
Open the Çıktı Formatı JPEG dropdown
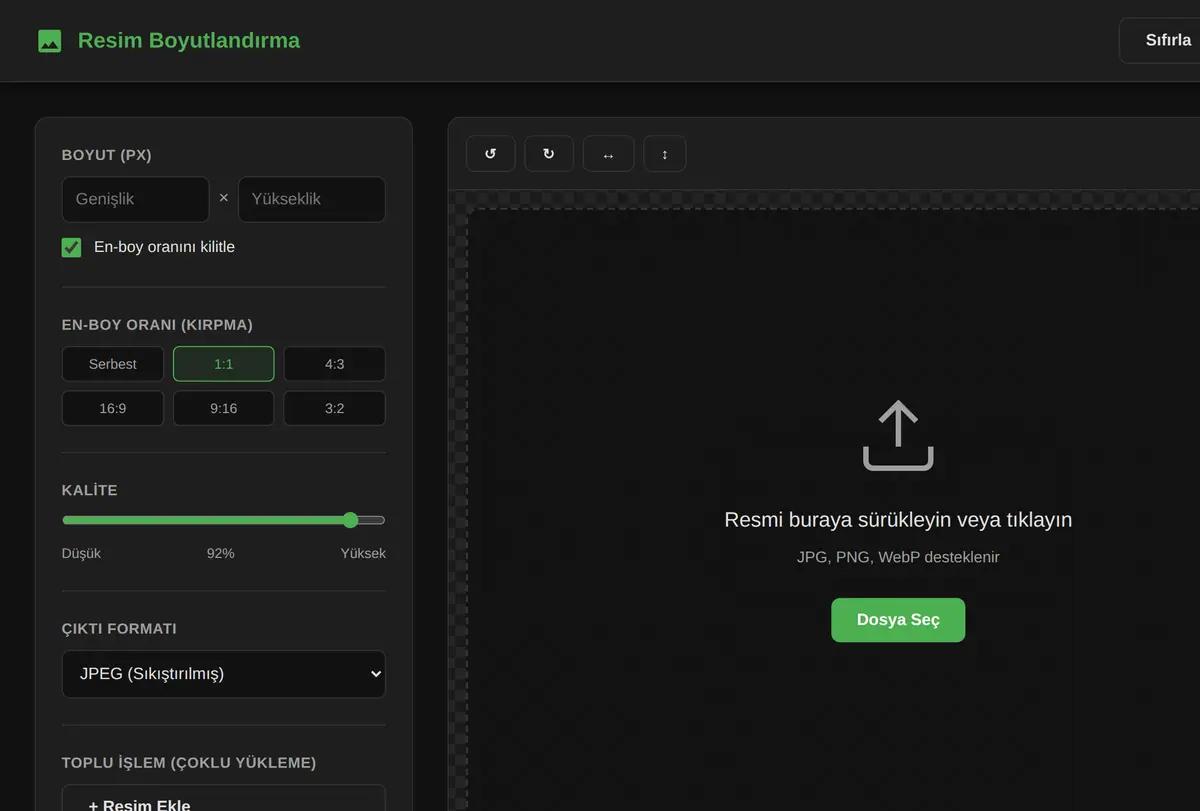(x=224, y=674)
